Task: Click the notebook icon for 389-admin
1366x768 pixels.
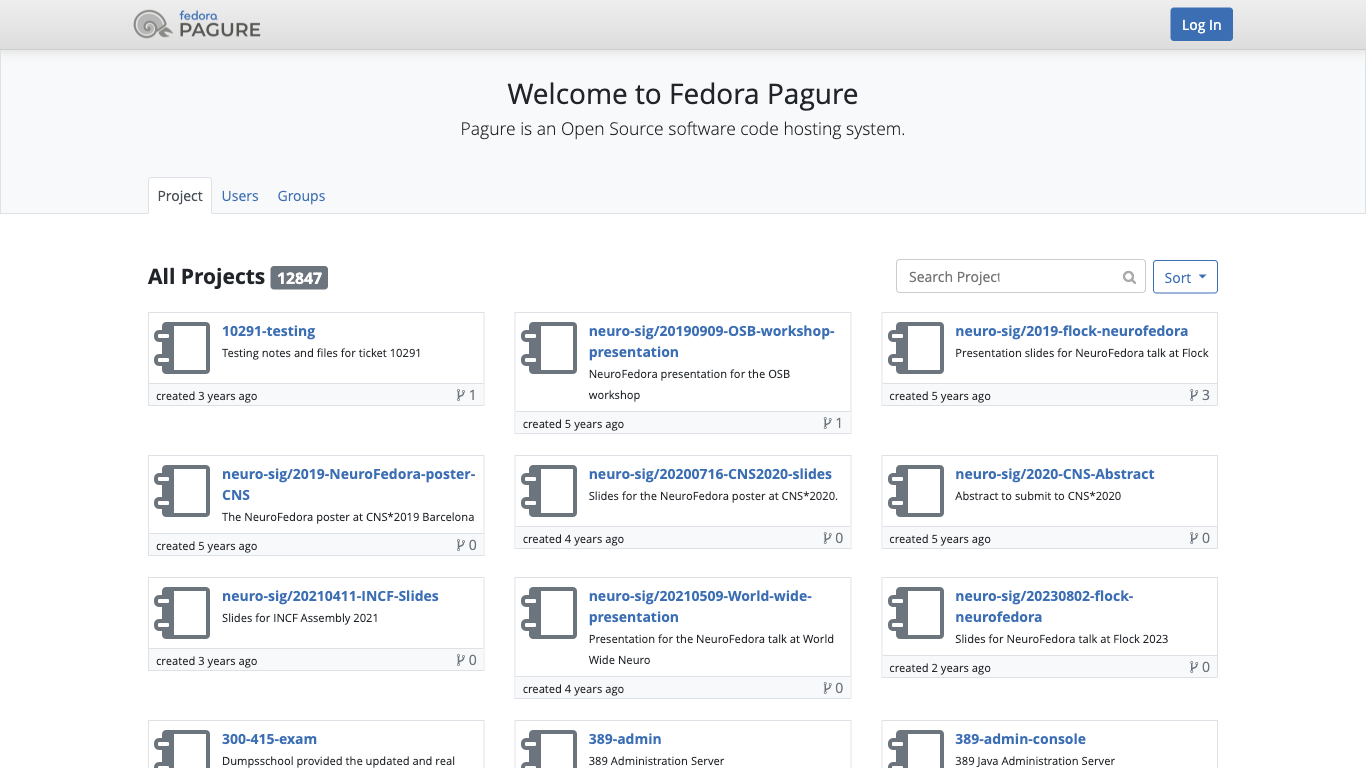Action: point(549,750)
